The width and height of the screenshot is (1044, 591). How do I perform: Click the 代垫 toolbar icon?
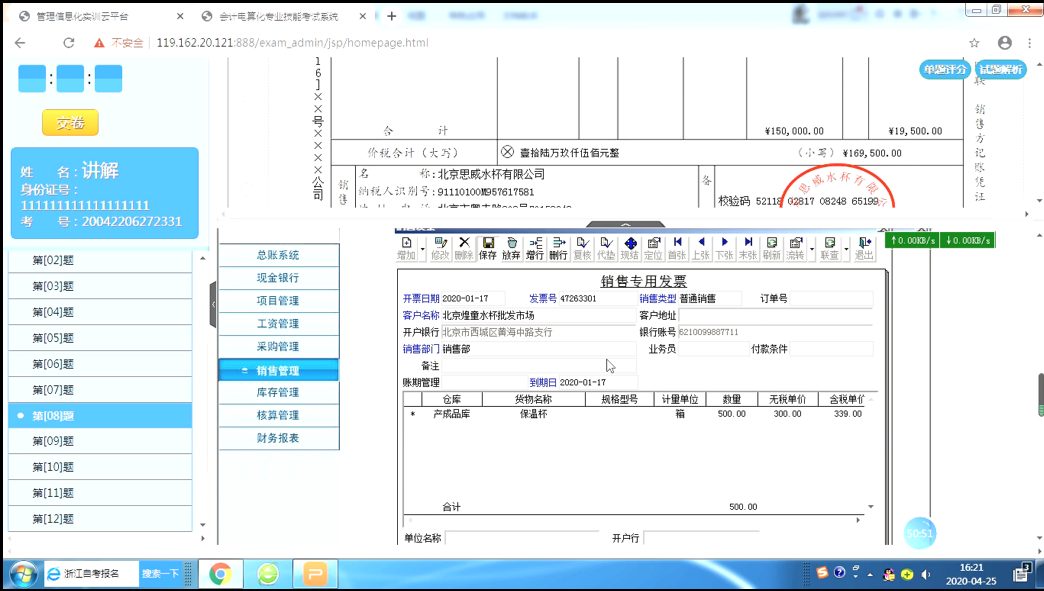606,248
